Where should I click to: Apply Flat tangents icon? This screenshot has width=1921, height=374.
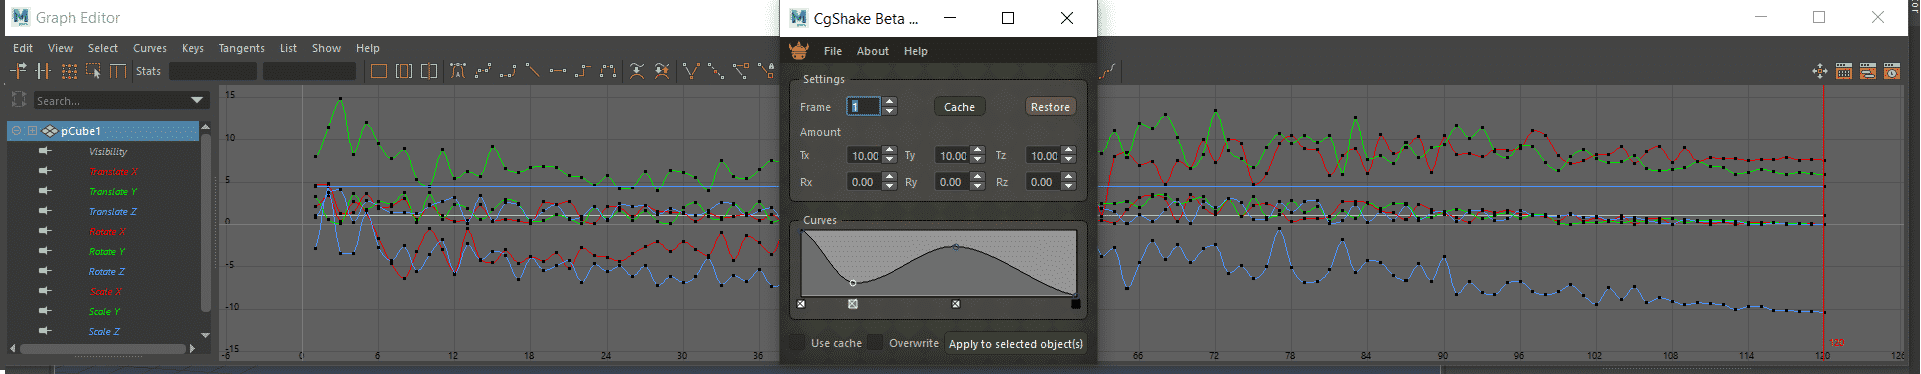[558, 71]
